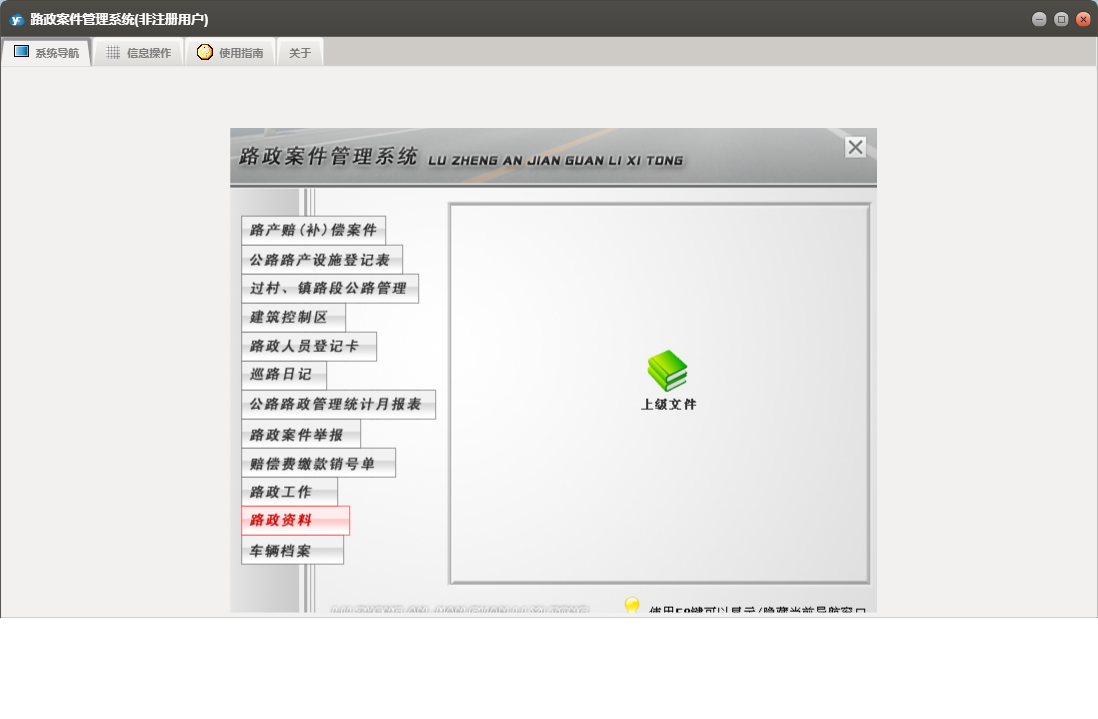Minimize the main window

point(1039,20)
